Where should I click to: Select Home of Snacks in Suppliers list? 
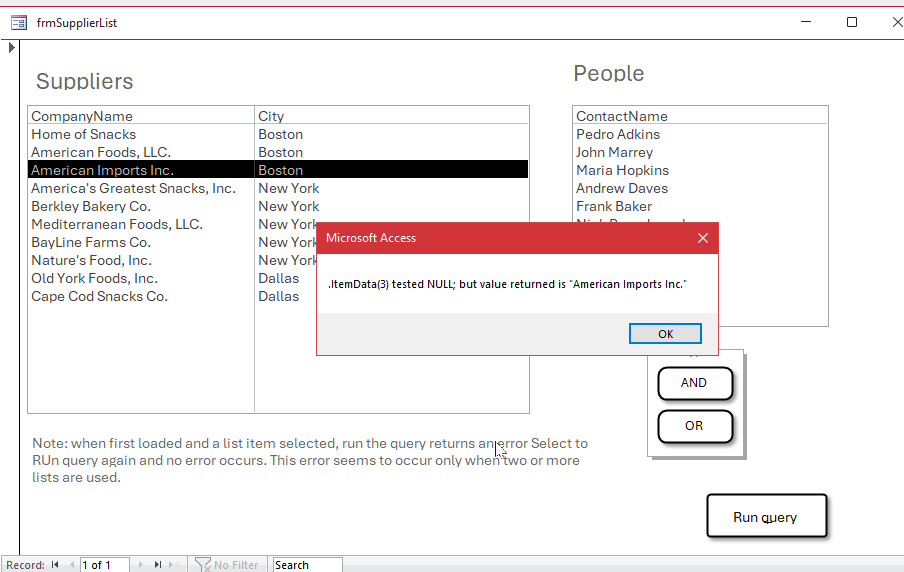pyautogui.click(x=84, y=134)
